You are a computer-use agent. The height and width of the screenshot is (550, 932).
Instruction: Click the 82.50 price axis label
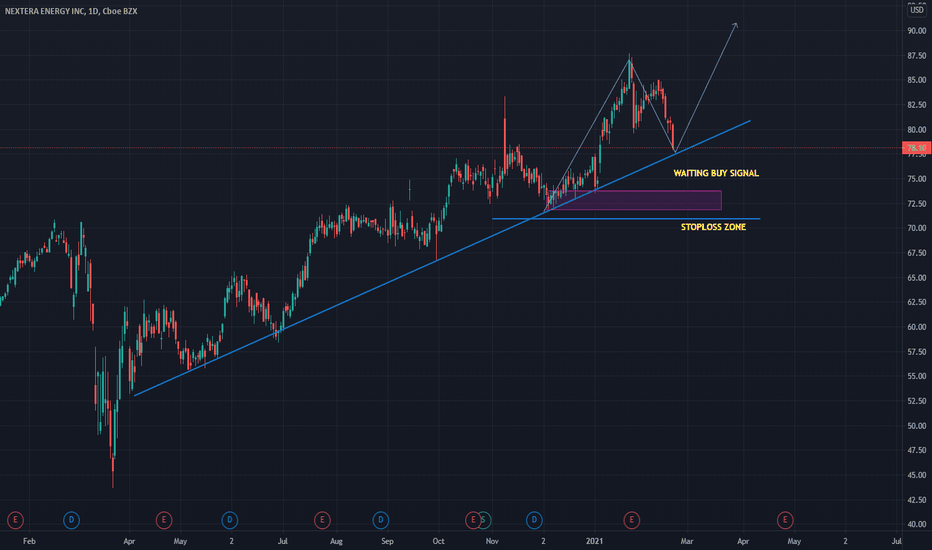[x=917, y=105]
